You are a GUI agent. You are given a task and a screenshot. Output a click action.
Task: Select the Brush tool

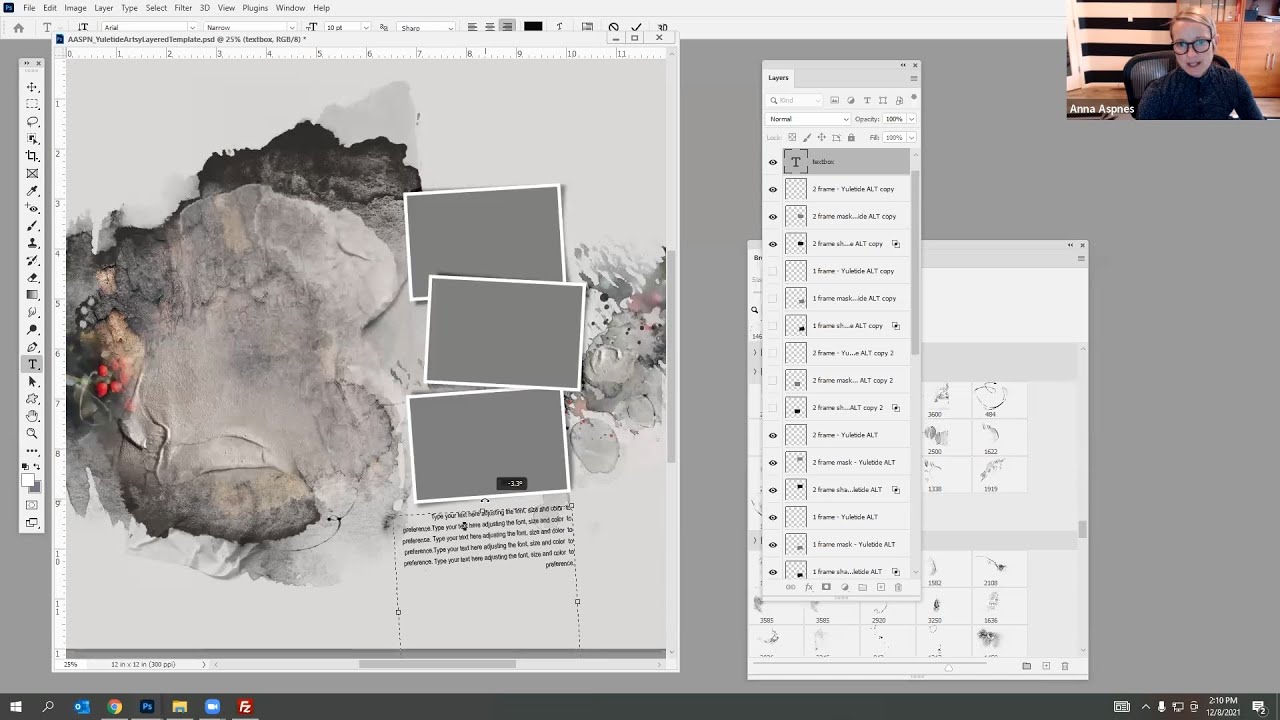click(33, 226)
